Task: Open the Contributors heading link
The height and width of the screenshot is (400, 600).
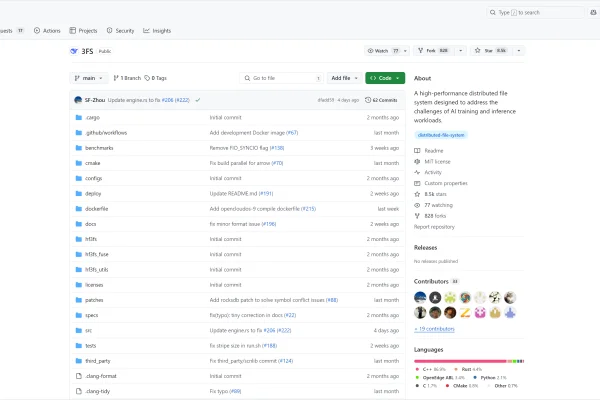Action: click(431, 281)
